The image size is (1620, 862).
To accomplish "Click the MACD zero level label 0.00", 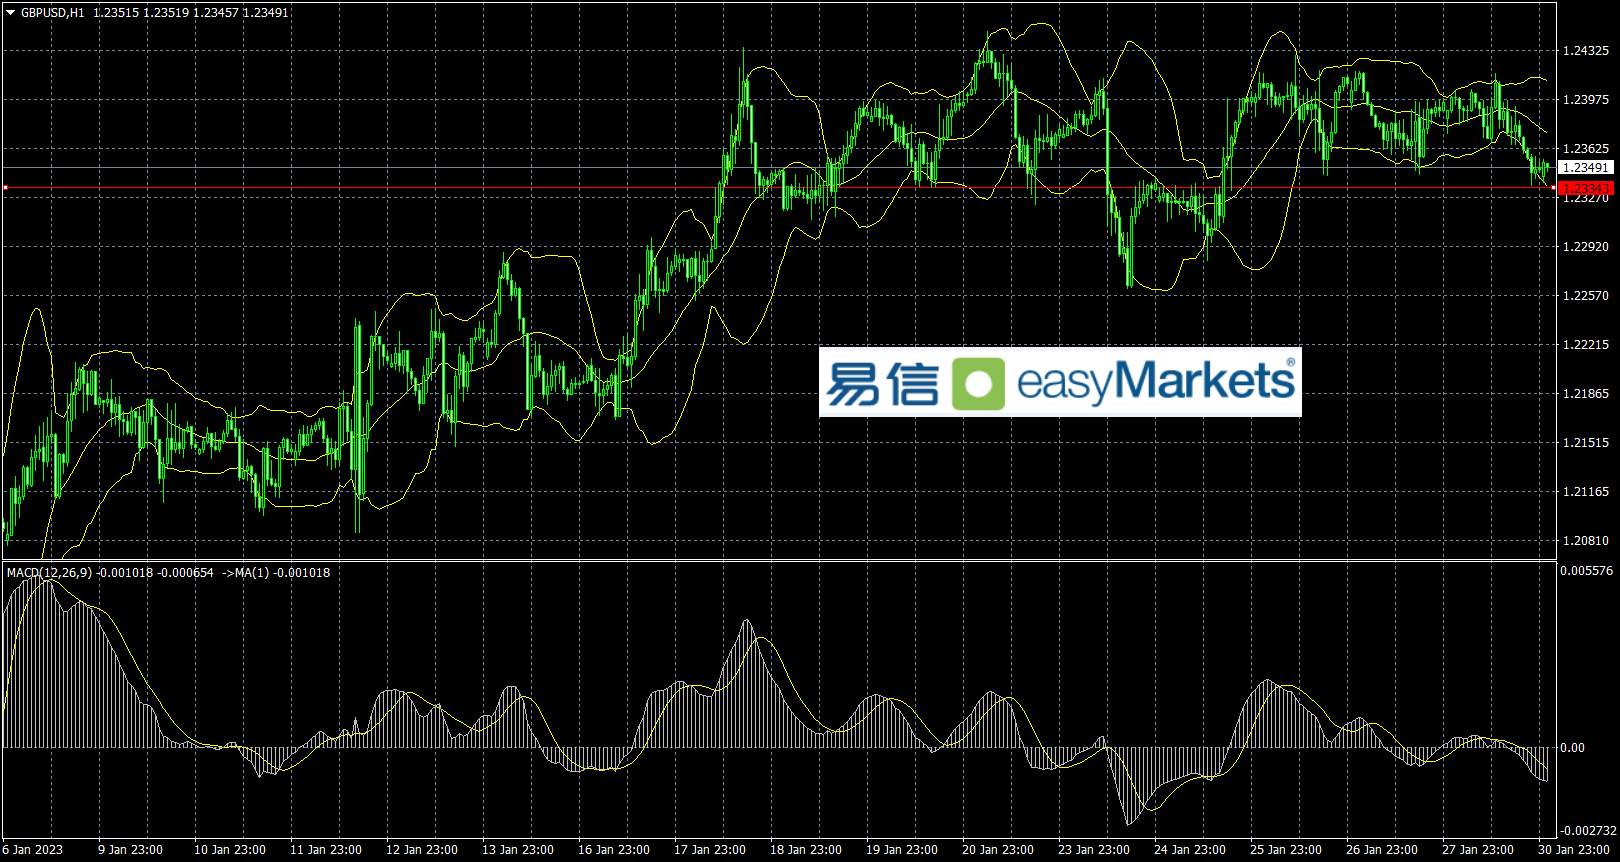I will point(1573,748).
